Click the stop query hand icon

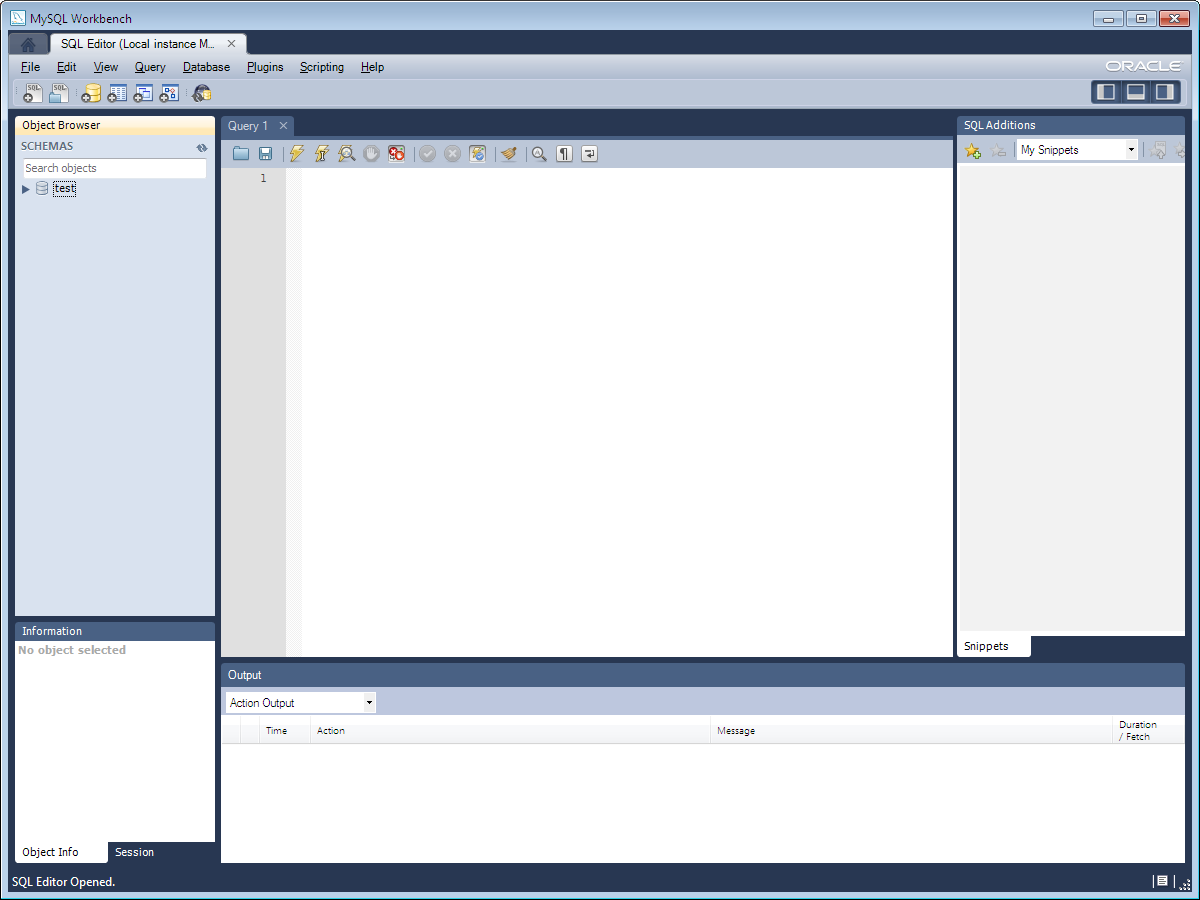pos(372,154)
